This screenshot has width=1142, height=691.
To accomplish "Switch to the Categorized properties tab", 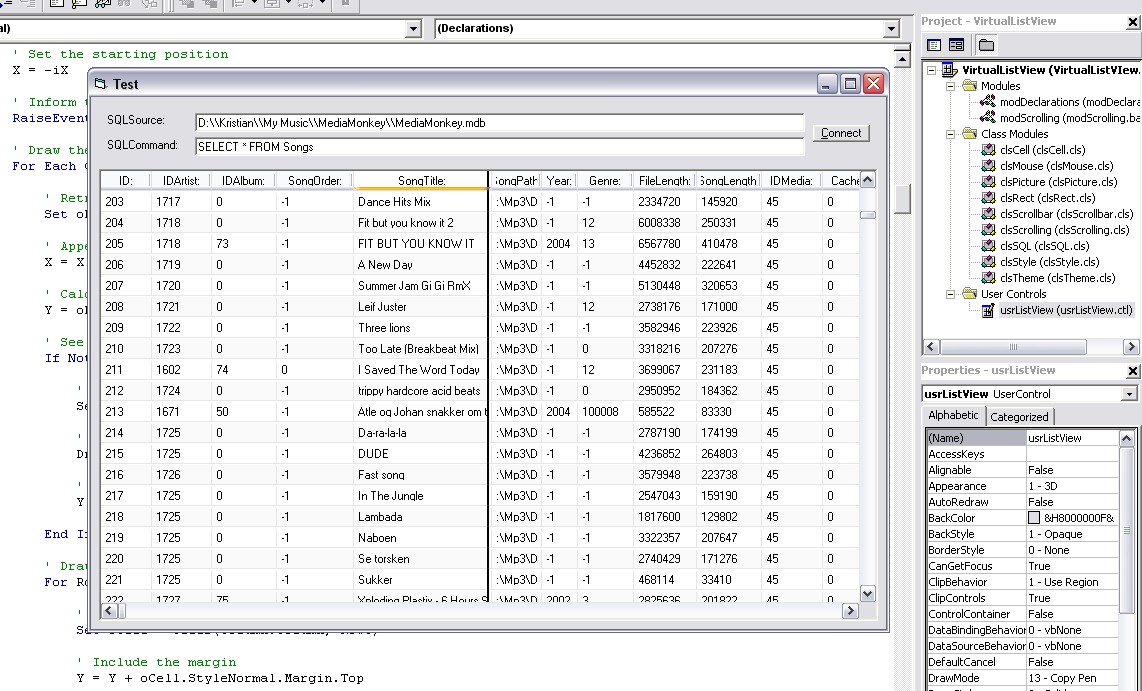I will point(1019,417).
